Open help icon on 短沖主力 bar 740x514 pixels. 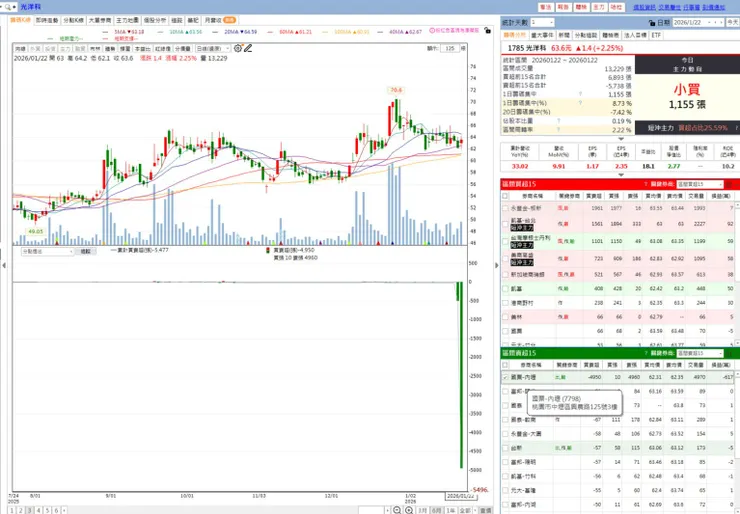[x=736, y=128]
